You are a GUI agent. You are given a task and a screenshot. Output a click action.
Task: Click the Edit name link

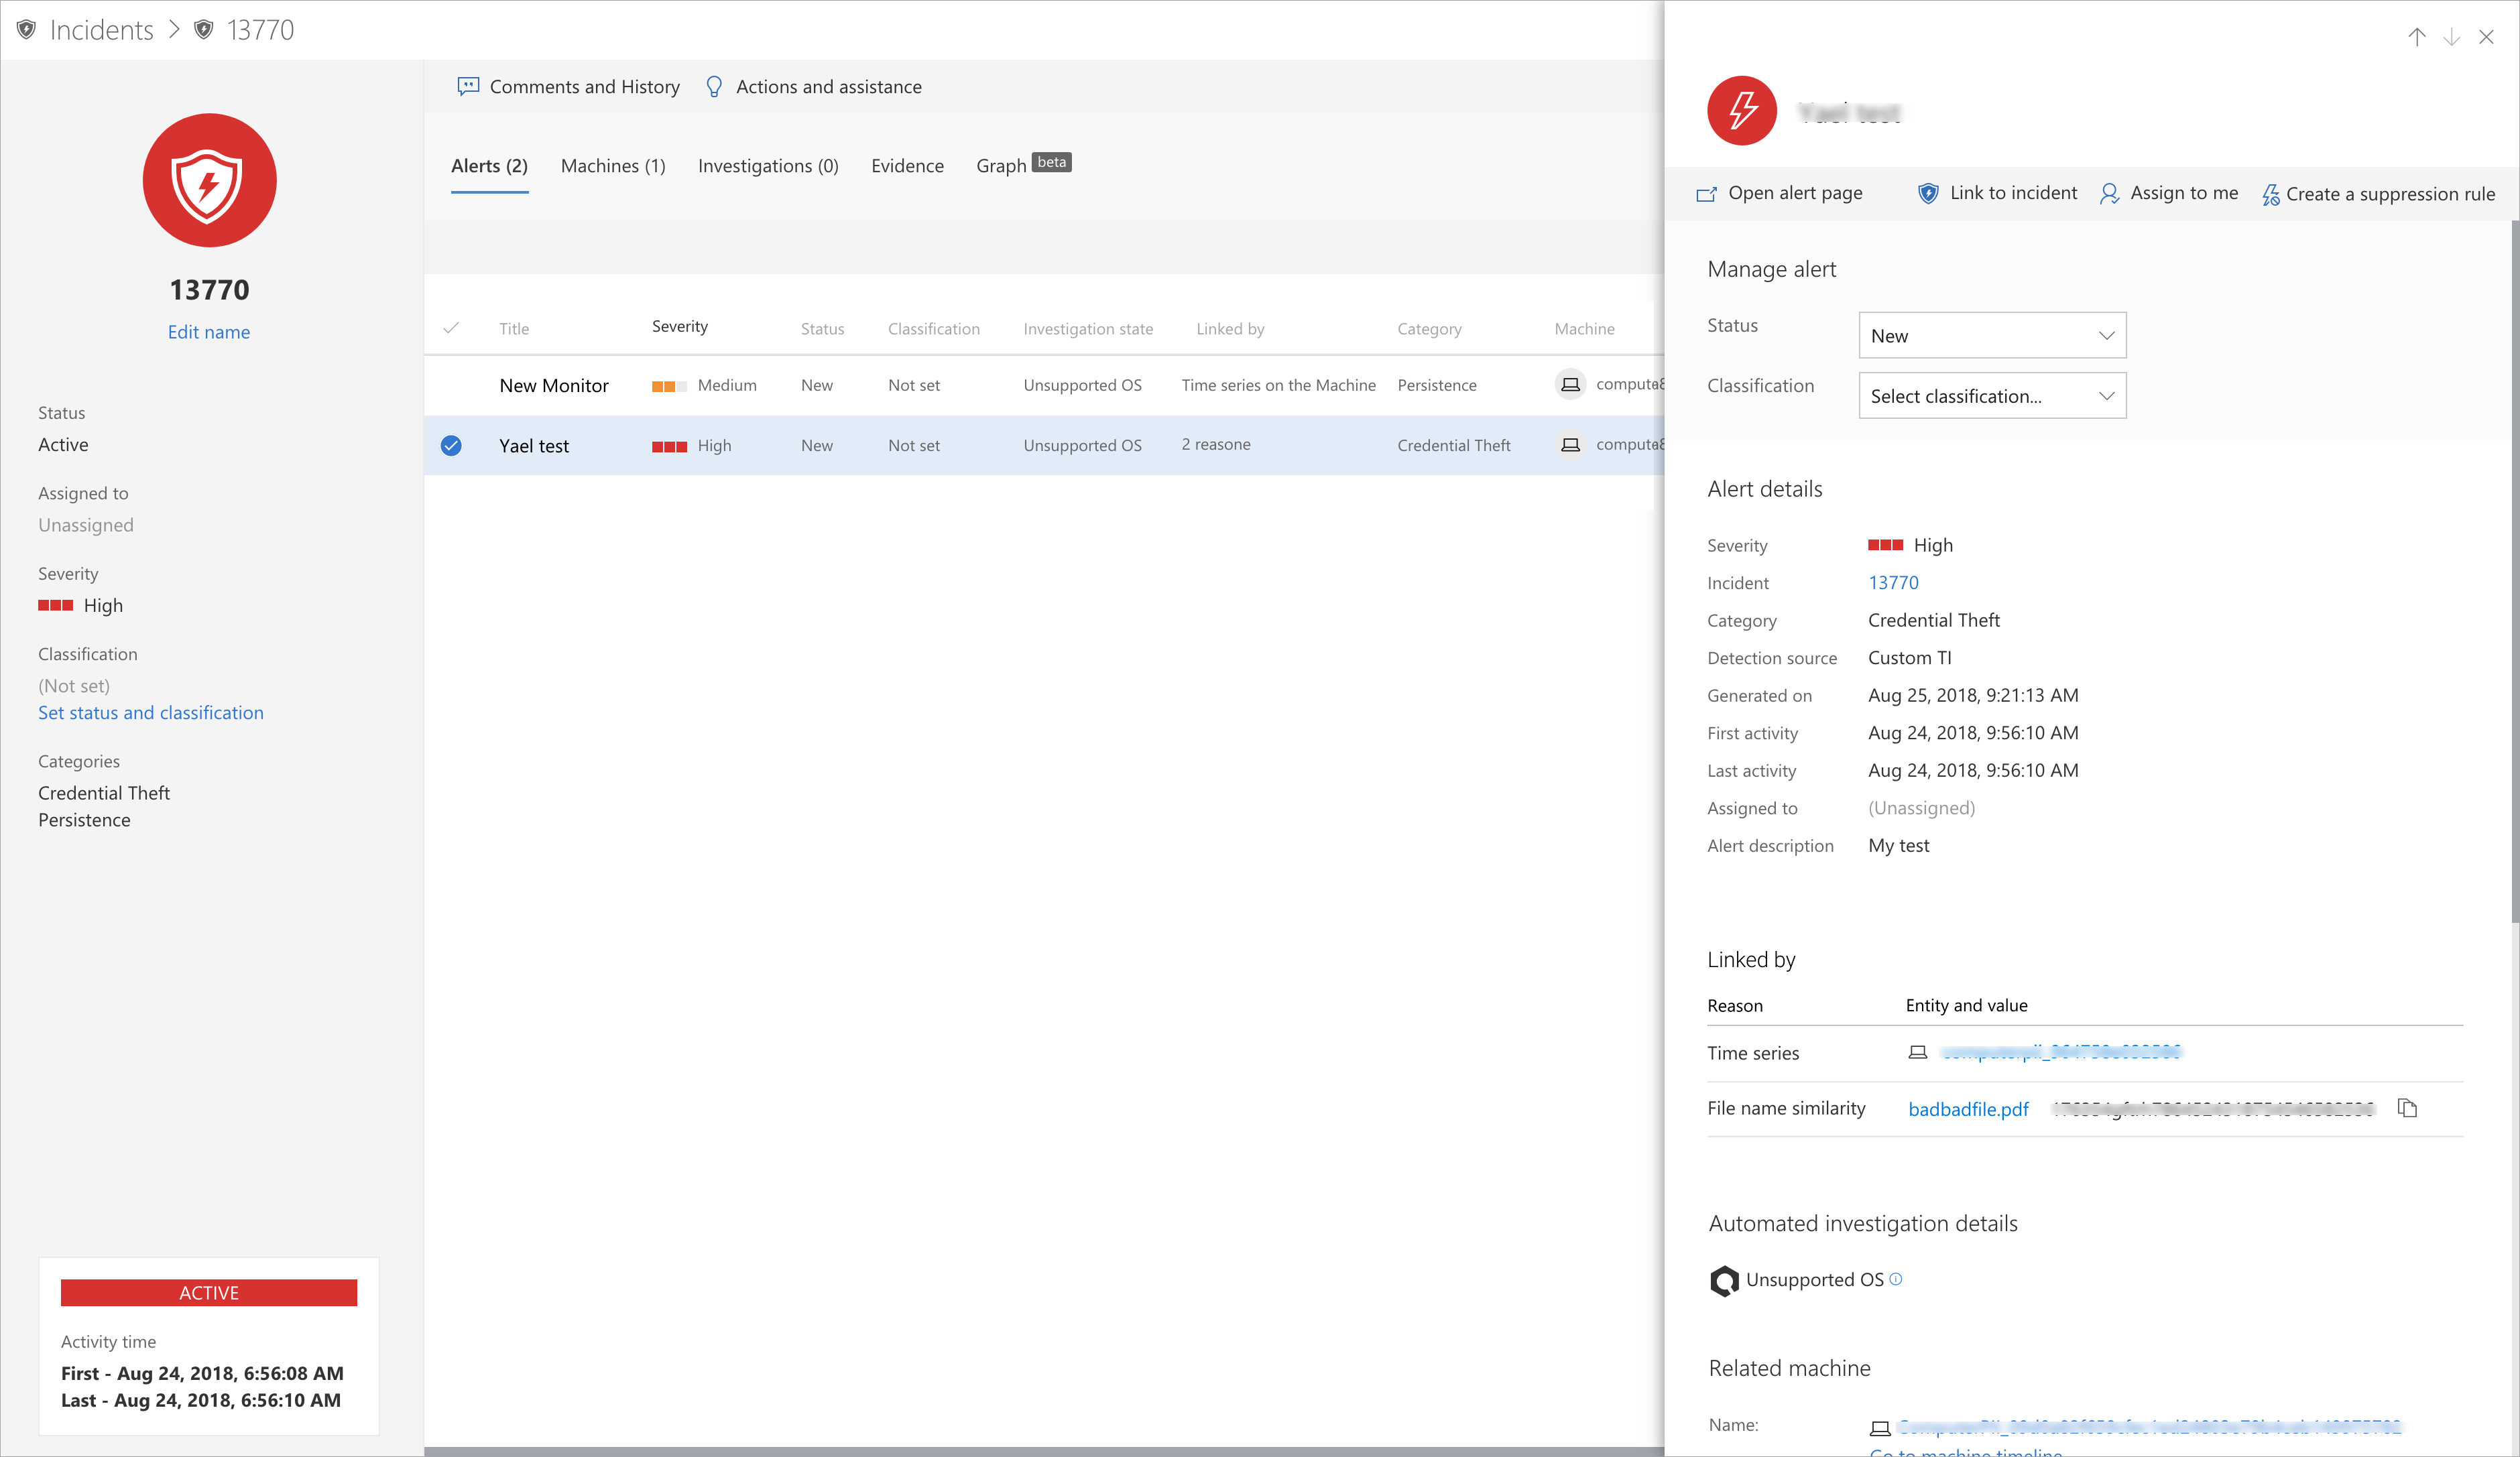coord(208,332)
